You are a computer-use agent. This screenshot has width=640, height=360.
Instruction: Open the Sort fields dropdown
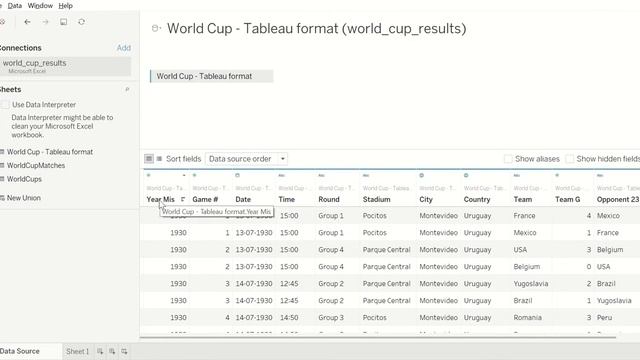point(246,159)
